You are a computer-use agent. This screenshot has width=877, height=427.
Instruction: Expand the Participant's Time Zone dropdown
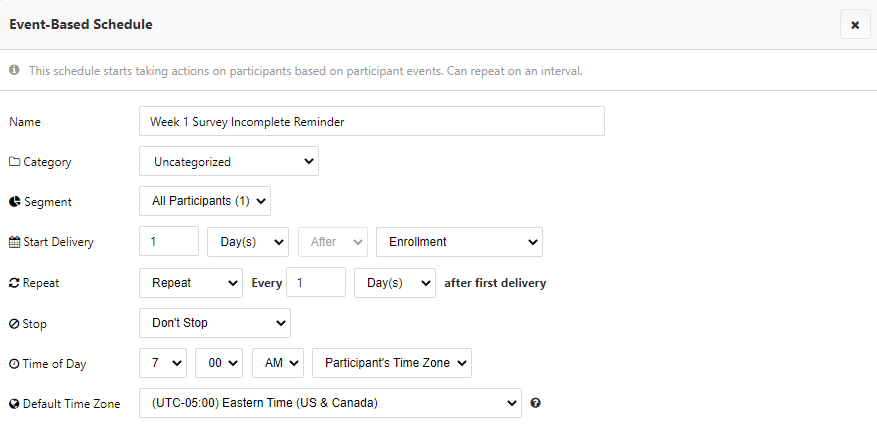point(391,363)
